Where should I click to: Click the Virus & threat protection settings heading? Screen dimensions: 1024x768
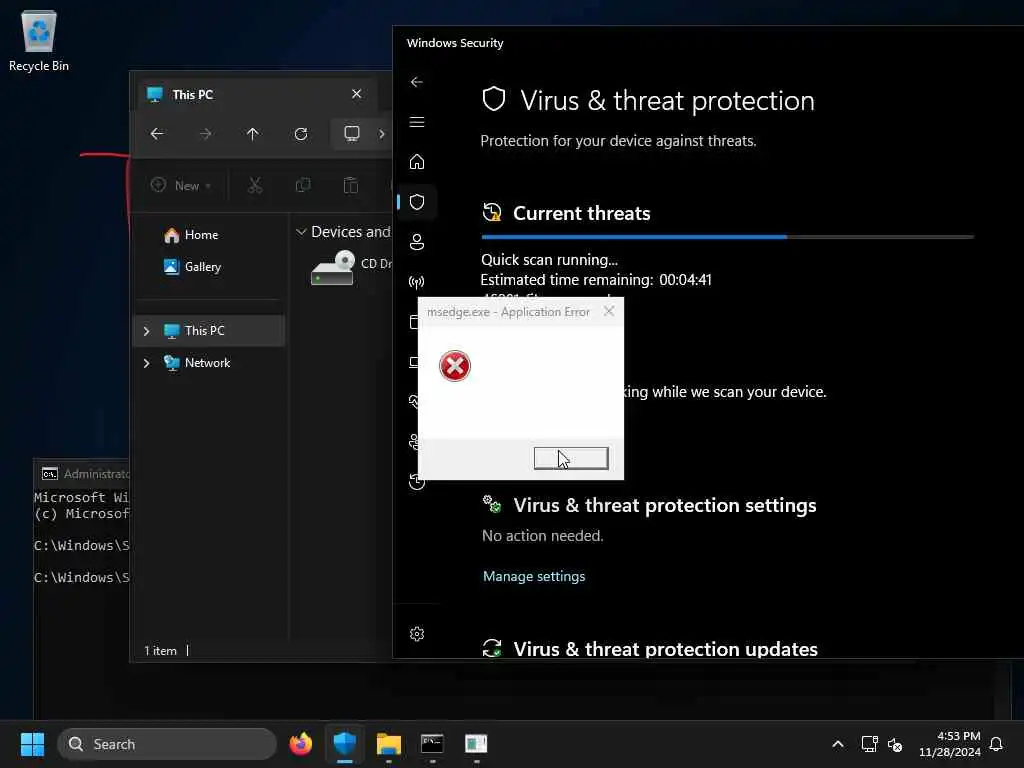(665, 505)
